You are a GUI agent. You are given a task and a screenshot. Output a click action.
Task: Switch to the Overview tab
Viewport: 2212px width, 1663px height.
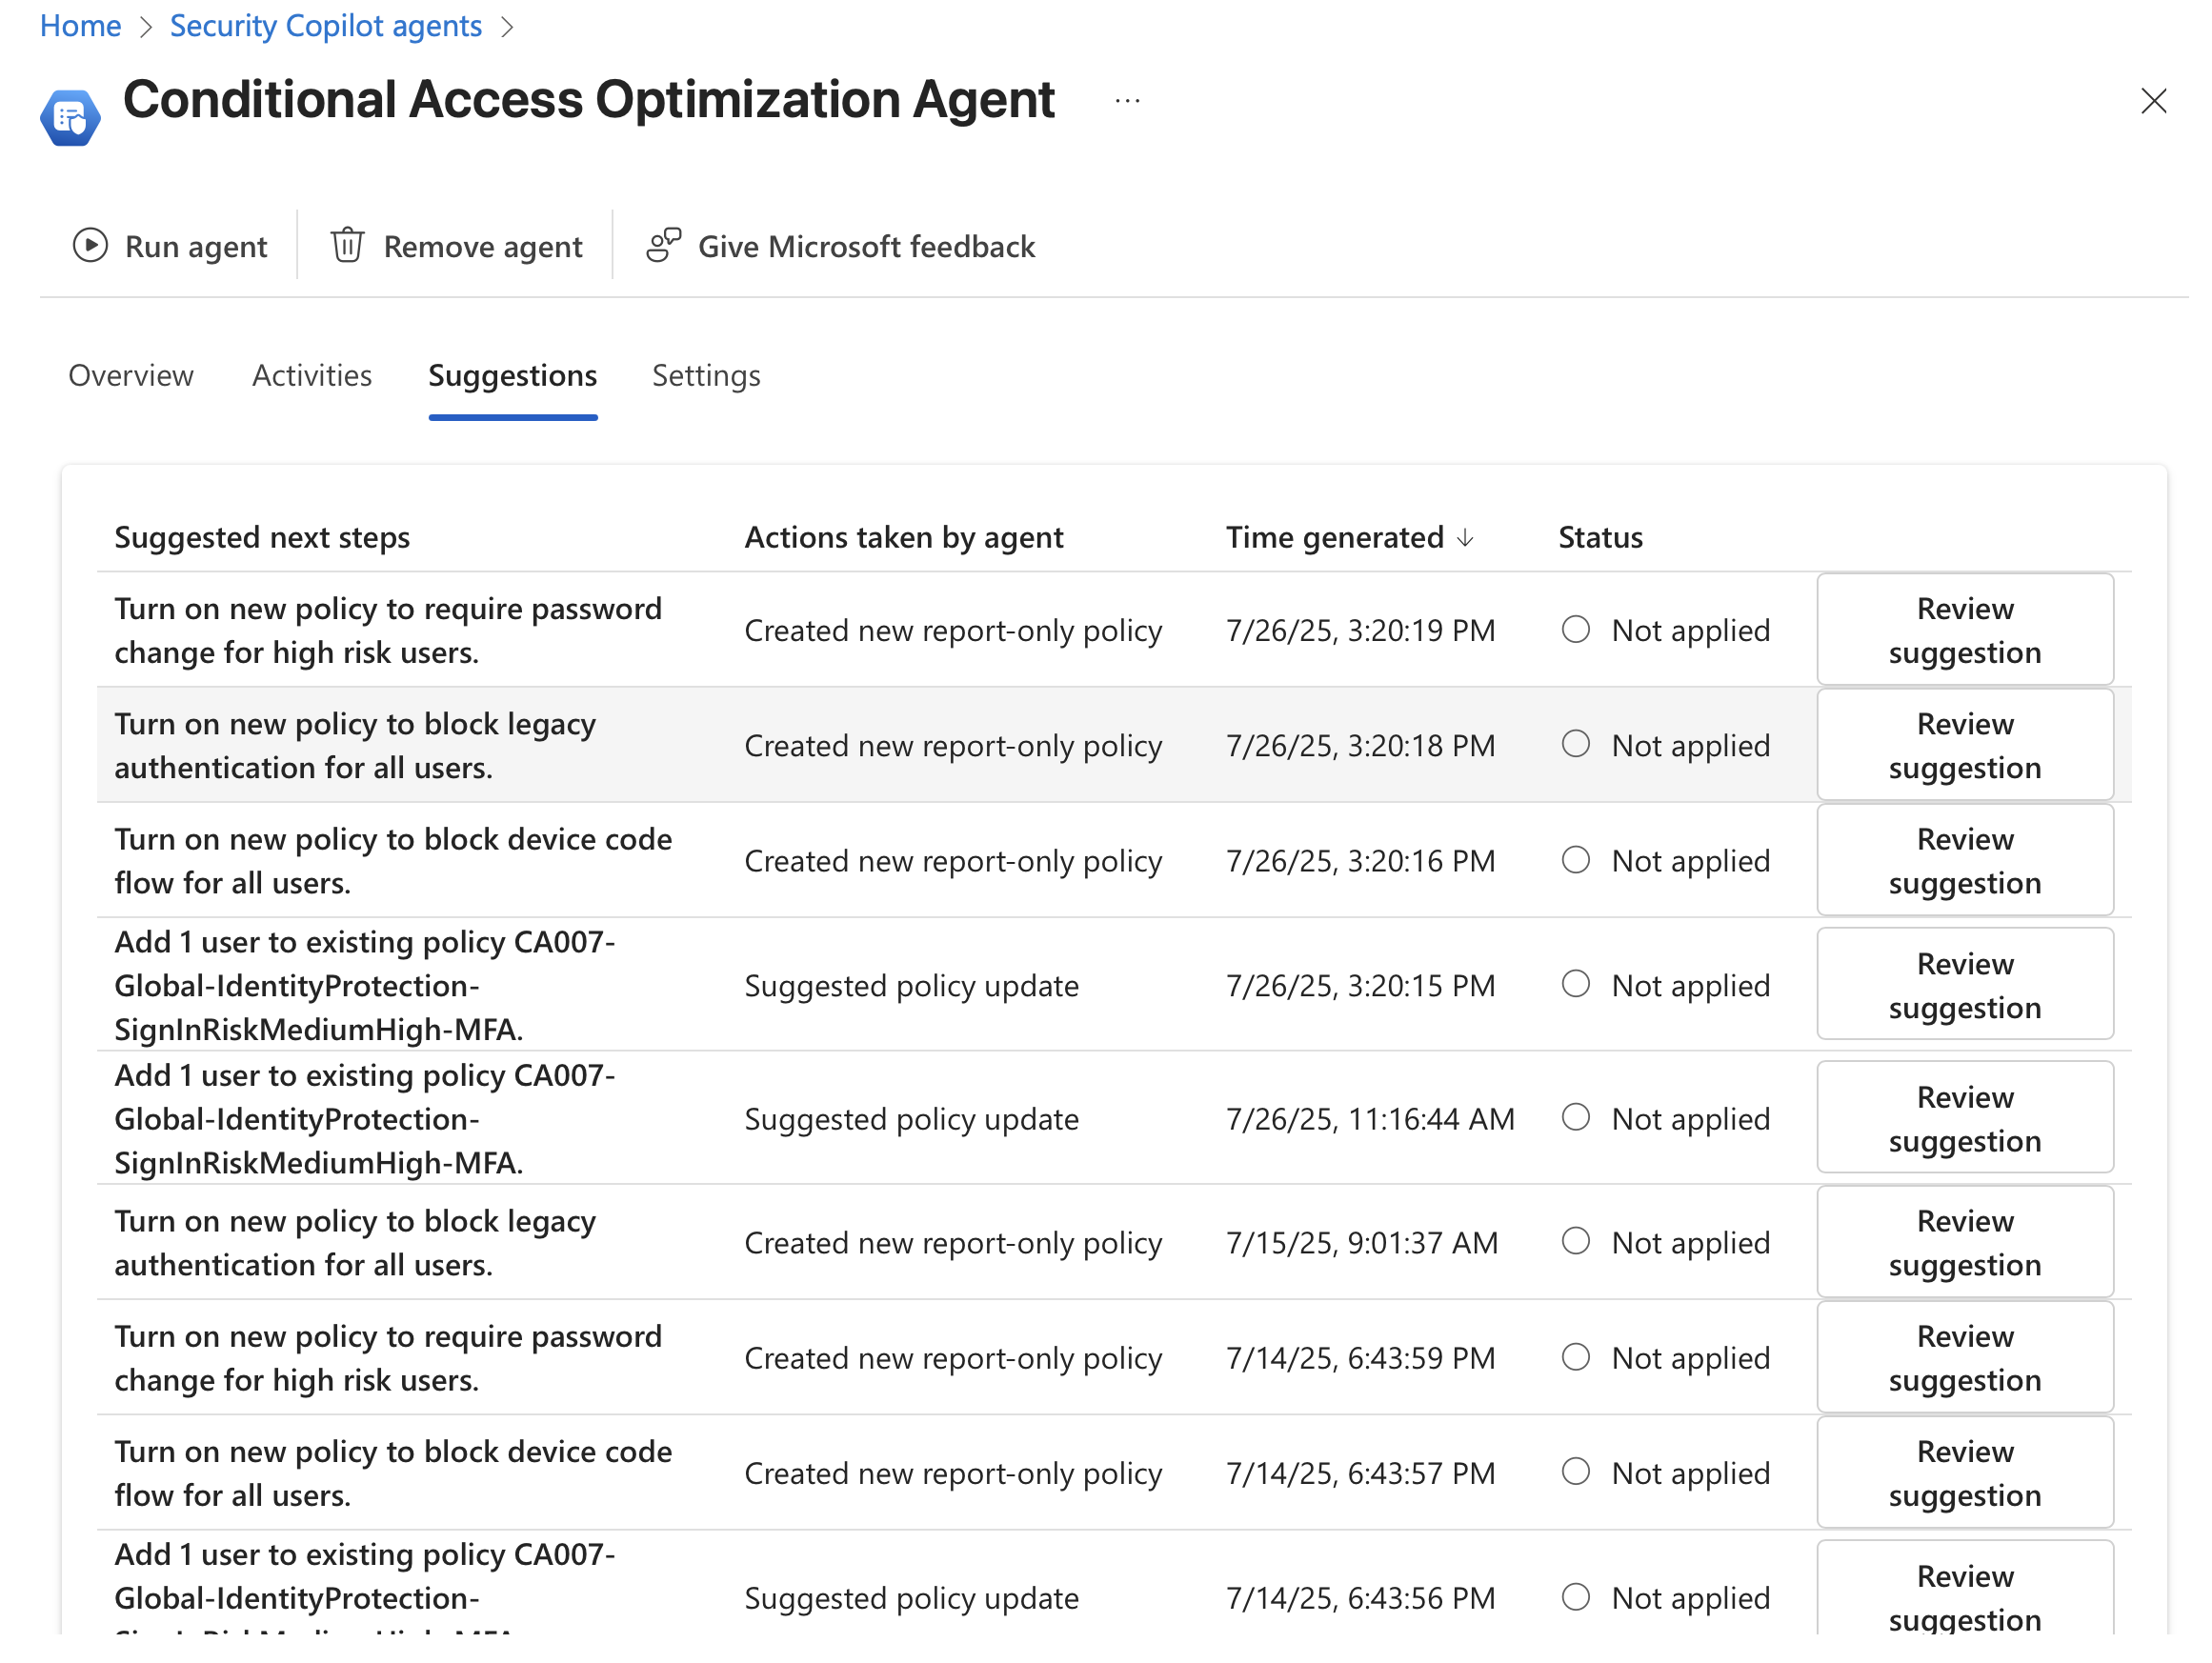131,376
